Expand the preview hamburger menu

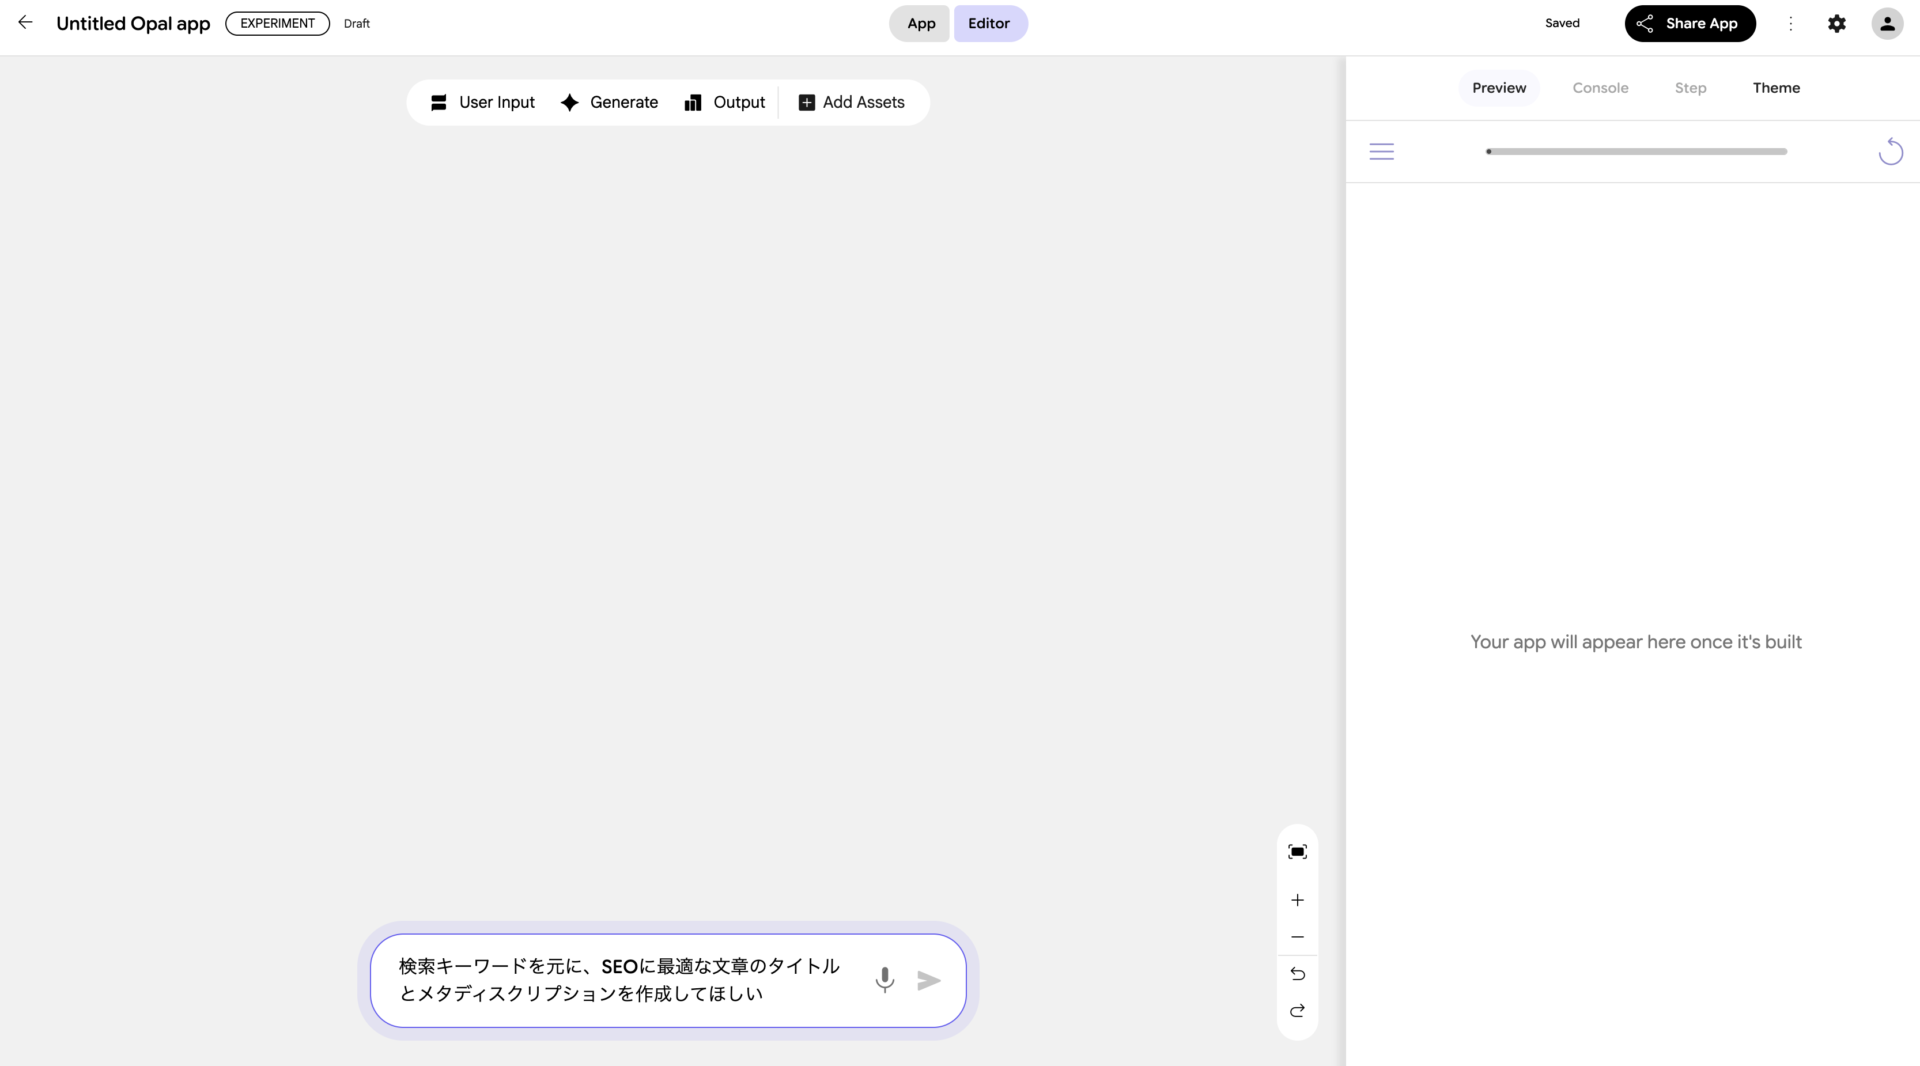1381,151
